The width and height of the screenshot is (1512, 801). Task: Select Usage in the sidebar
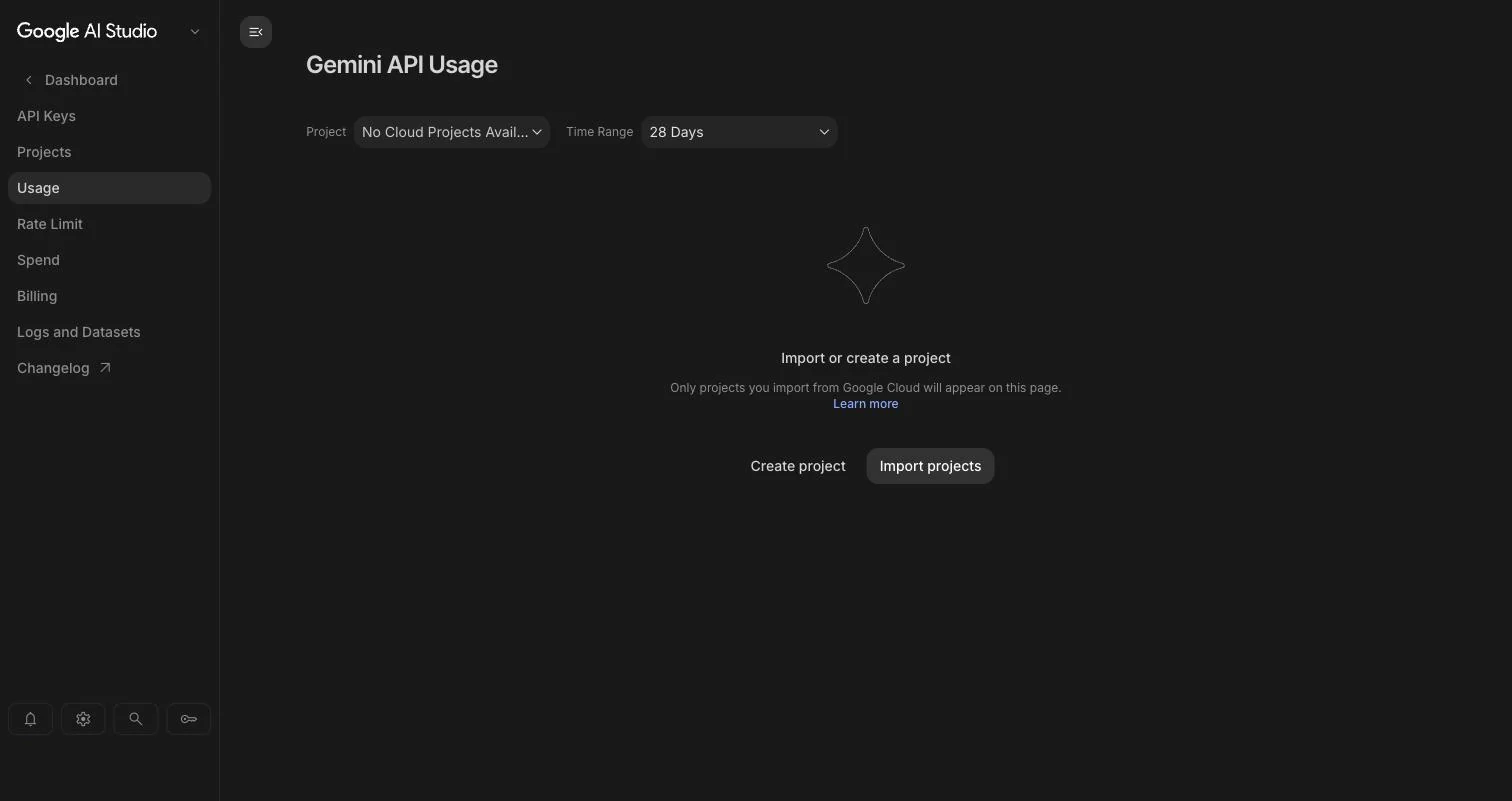pos(109,188)
